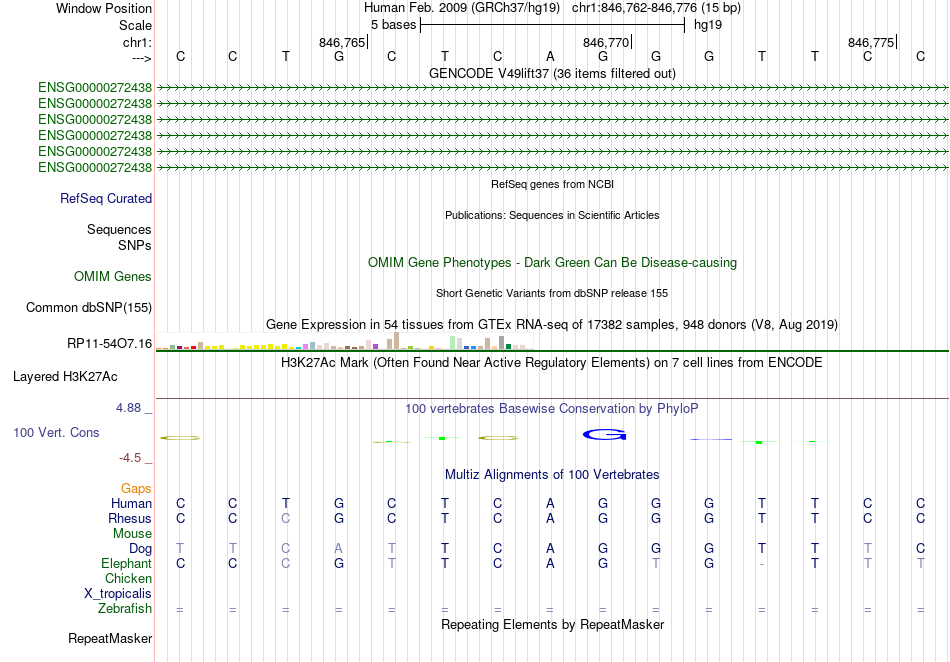Viewport: 950px width, 662px height.
Task: Click the 5 bases scale bar
Action: (552, 25)
